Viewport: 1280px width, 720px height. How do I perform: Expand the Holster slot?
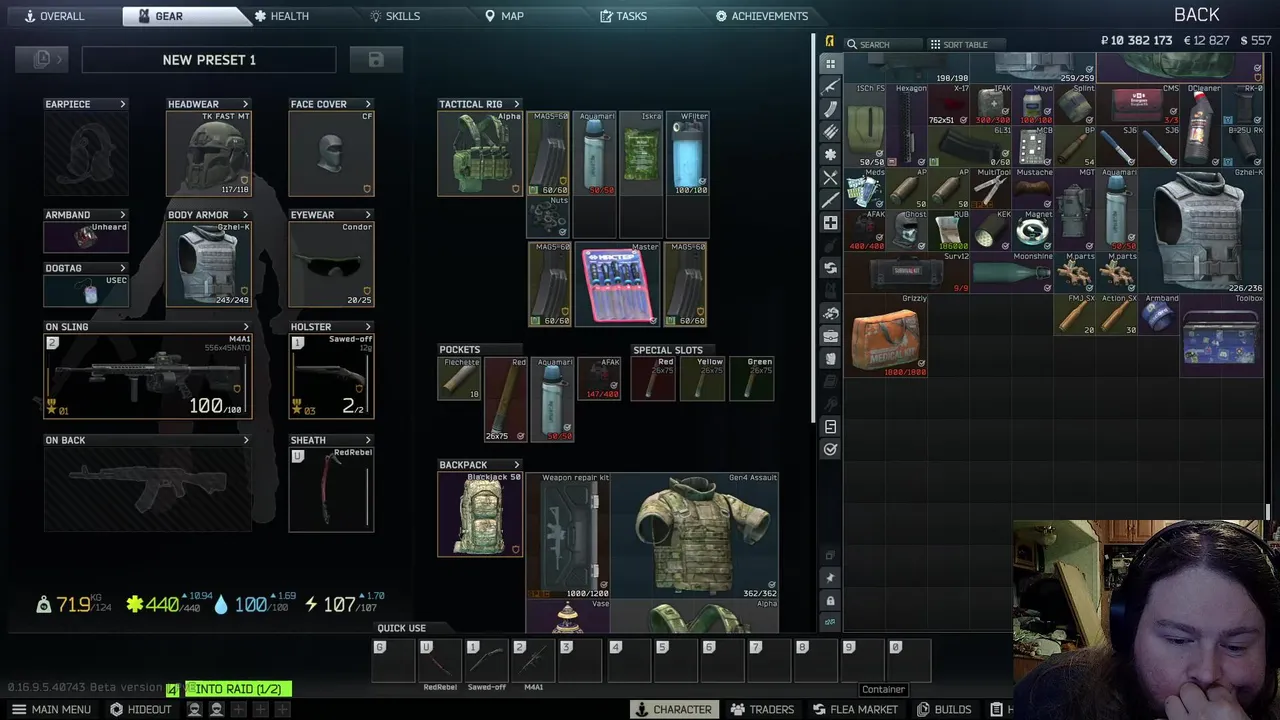(x=368, y=327)
